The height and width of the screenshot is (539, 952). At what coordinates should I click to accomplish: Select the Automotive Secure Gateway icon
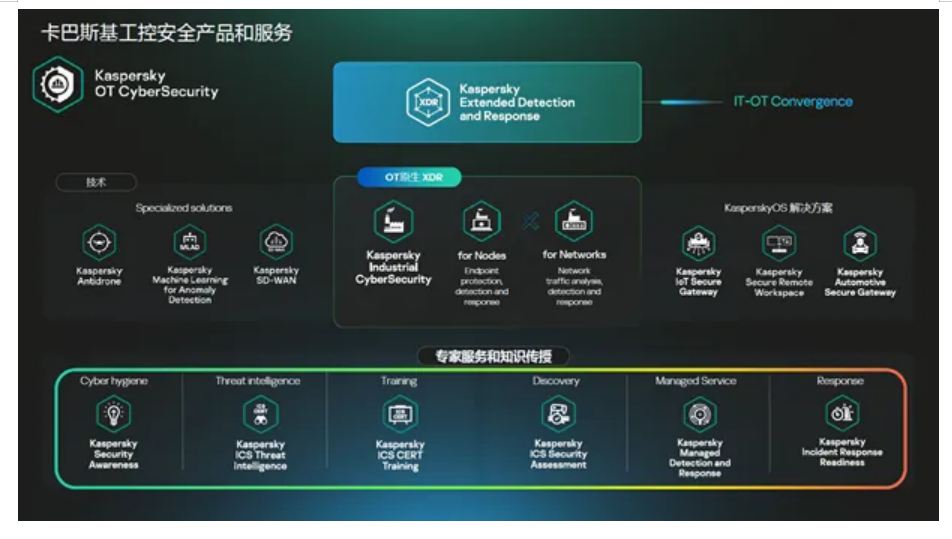pos(859,244)
